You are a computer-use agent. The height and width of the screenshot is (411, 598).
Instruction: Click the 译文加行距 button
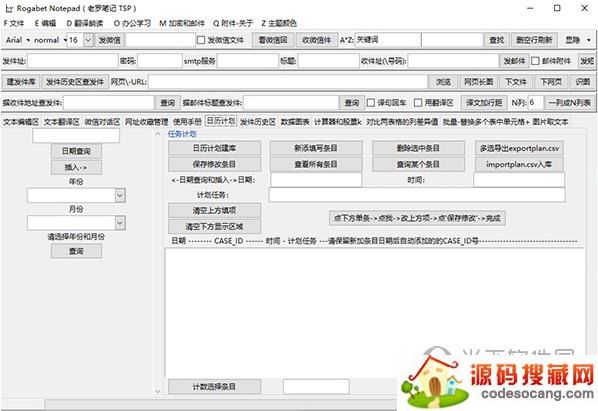(484, 103)
